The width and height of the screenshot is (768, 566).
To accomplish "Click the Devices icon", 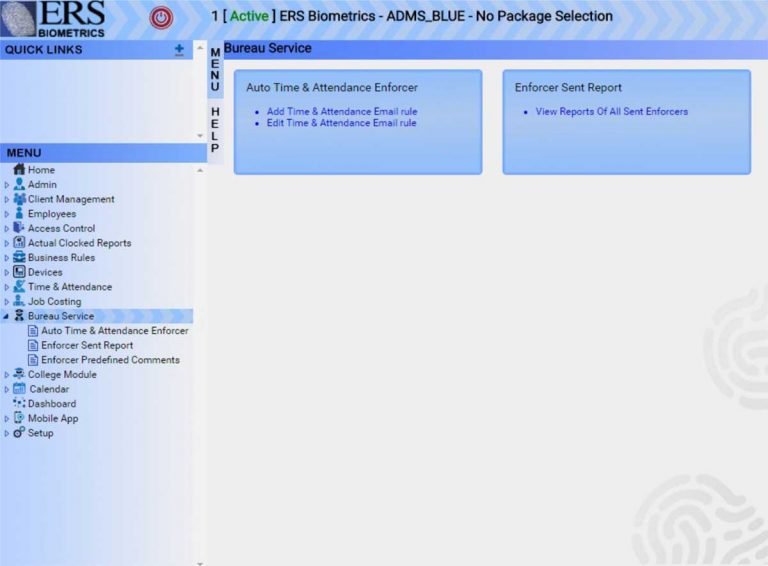I will pos(19,272).
